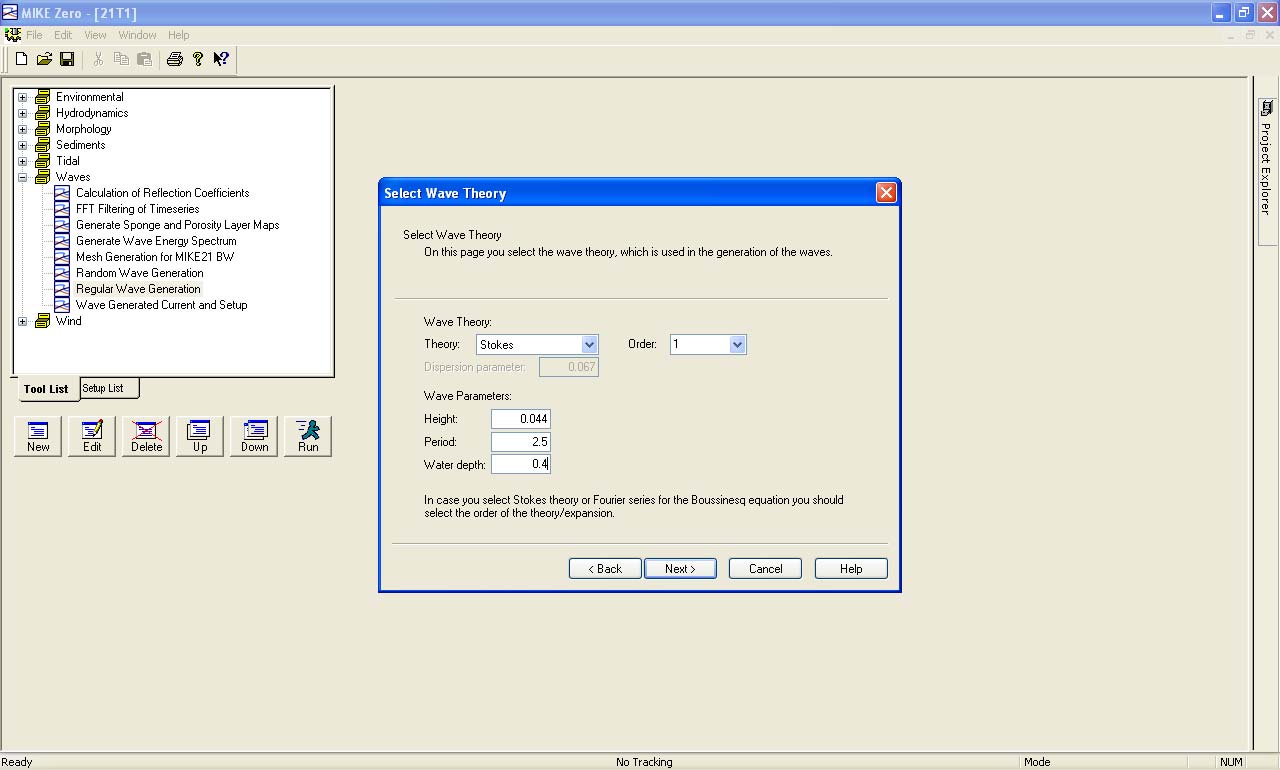This screenshot has width=1280, height=770.
Task: Expand the Environmental tree node
Action: (x=23, y=97)
